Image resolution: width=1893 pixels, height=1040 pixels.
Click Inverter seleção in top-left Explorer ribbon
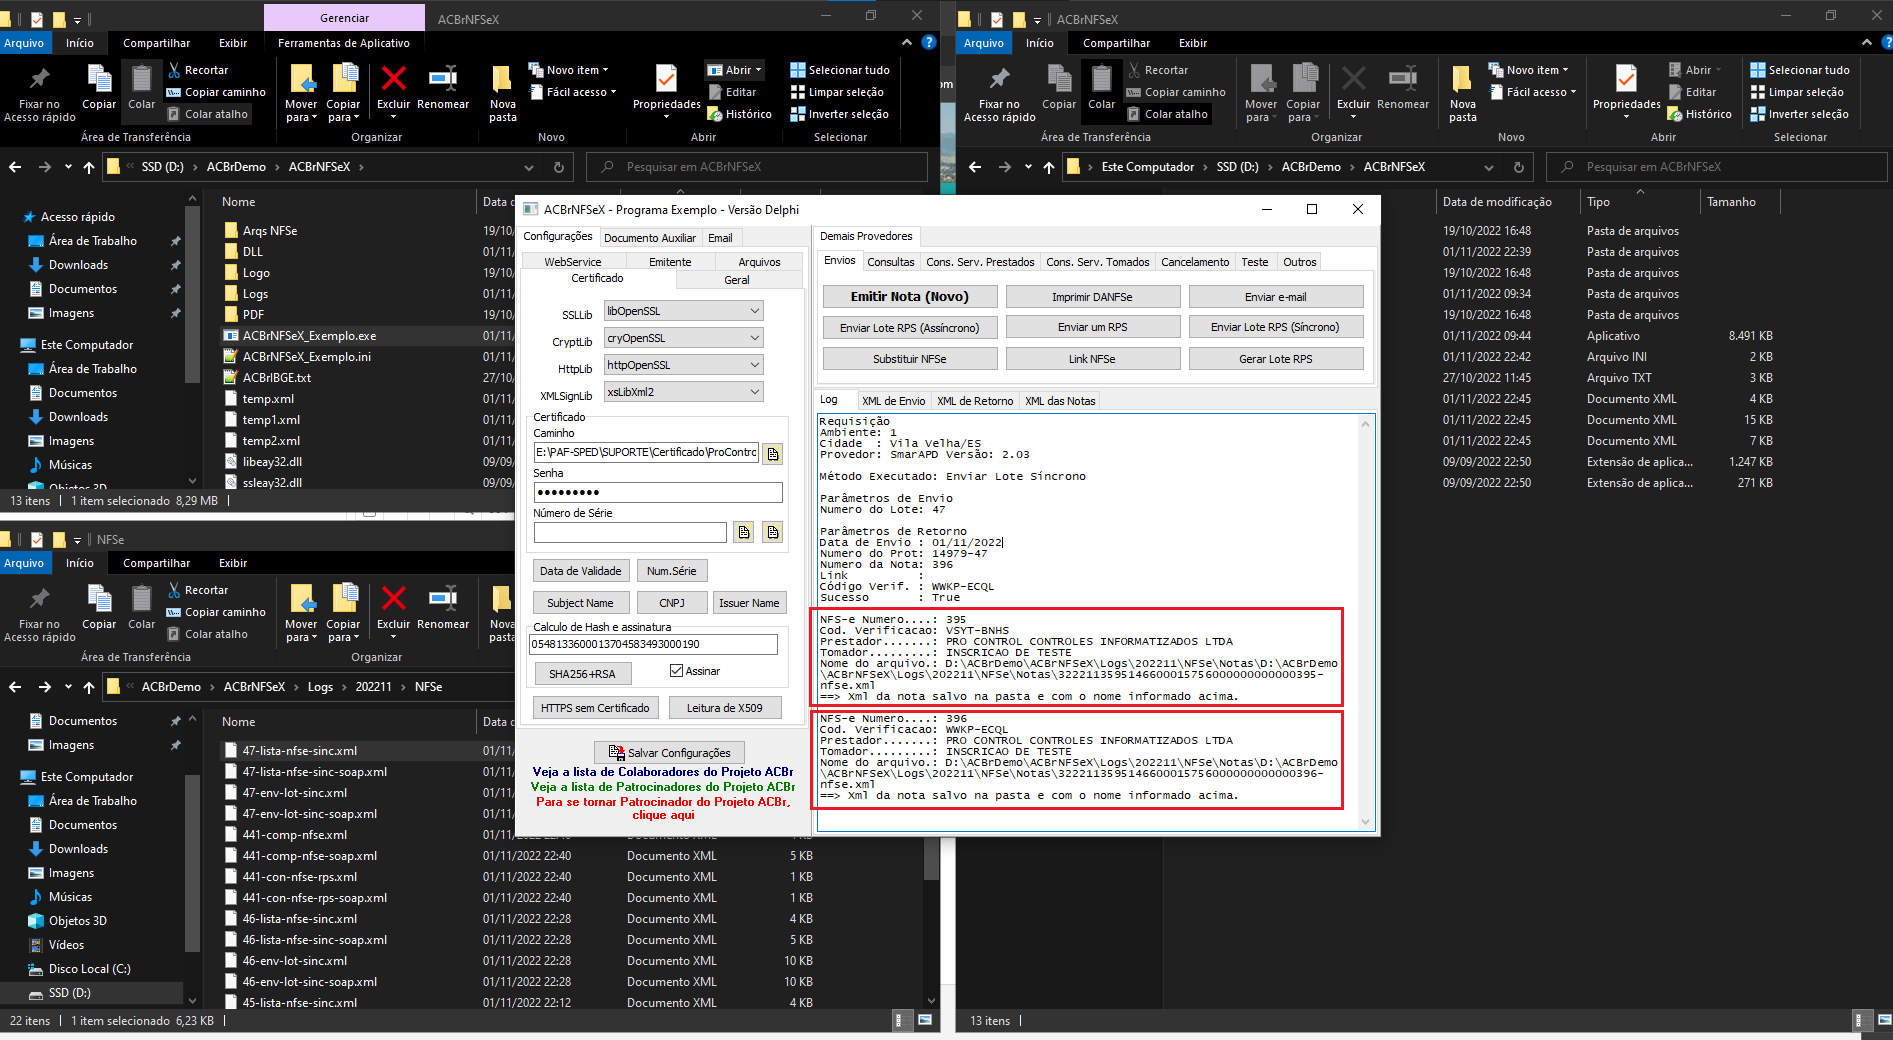[x=839, y=114]
